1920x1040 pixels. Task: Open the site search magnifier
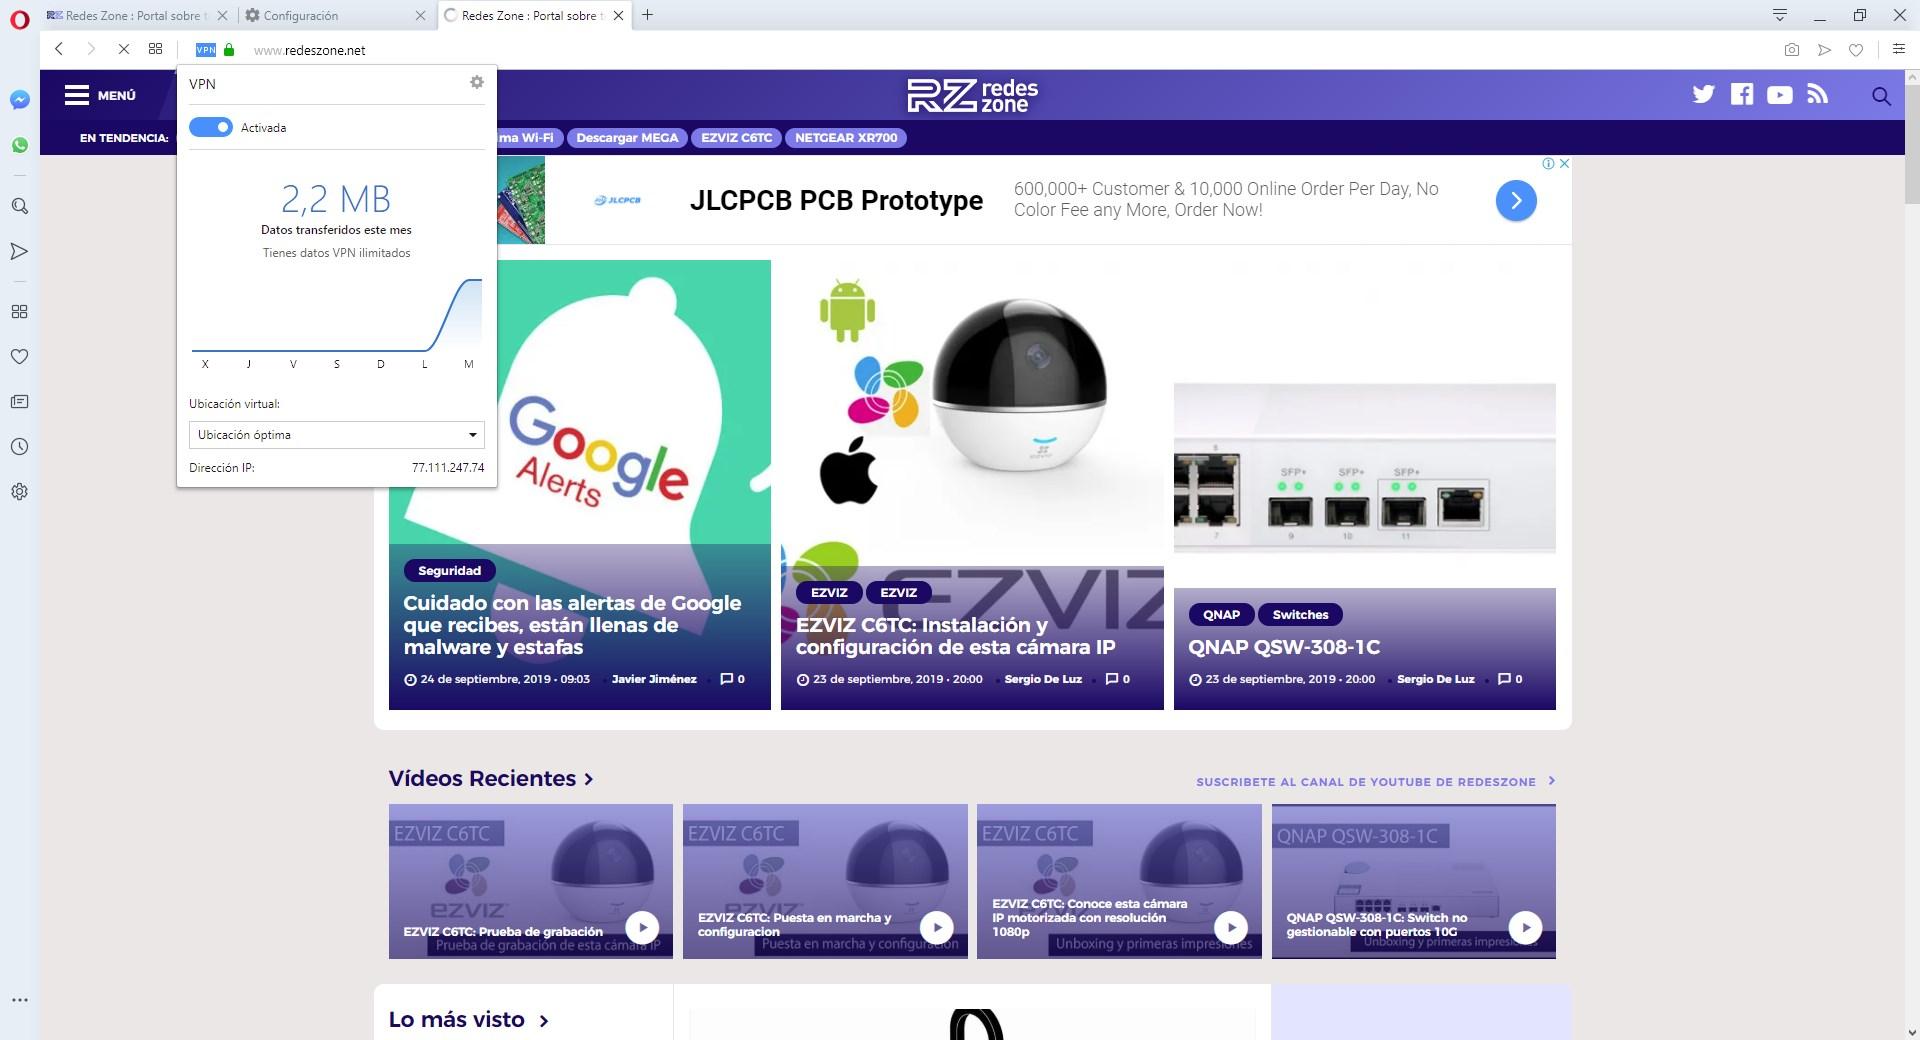[x=1881, y=96]
